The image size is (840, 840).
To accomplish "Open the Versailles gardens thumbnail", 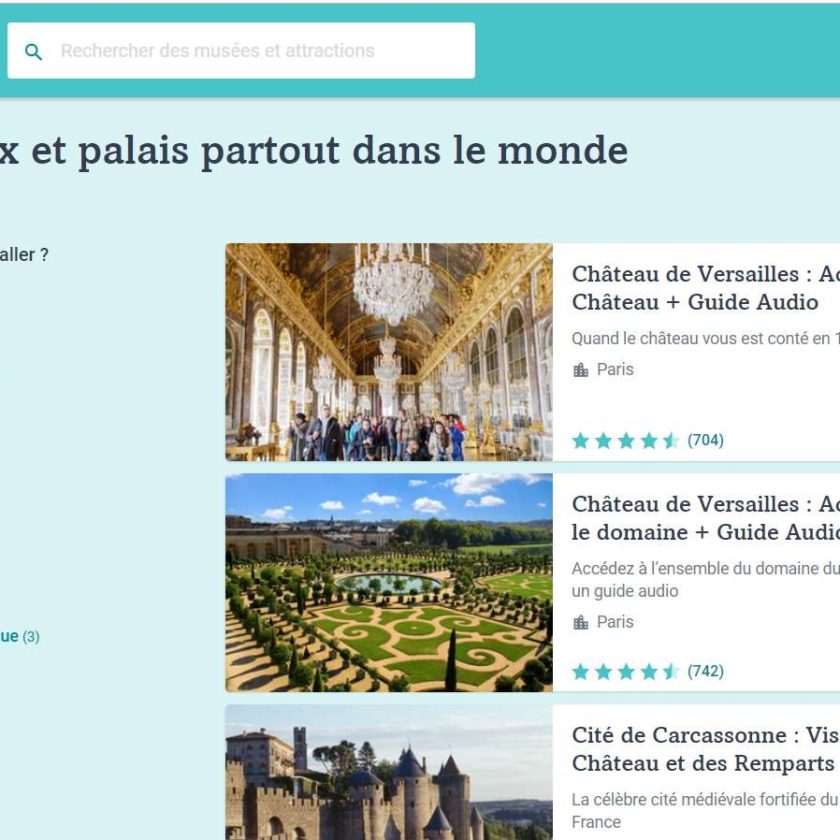I will (389, 582).
